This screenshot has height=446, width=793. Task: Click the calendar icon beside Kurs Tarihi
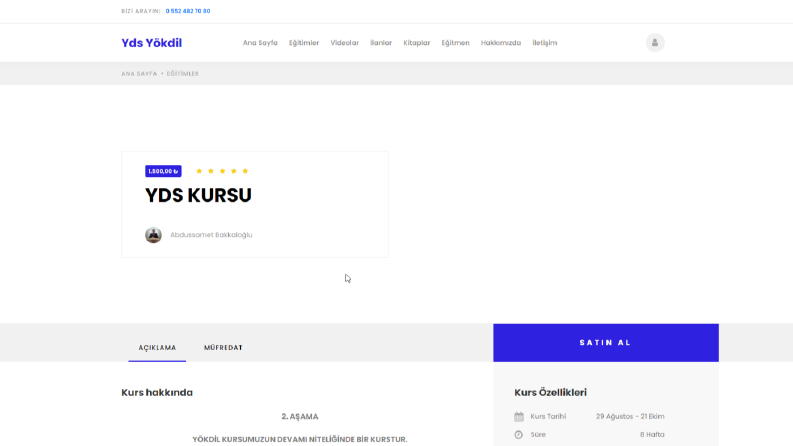pyautogui.click(x=519, y=417)
